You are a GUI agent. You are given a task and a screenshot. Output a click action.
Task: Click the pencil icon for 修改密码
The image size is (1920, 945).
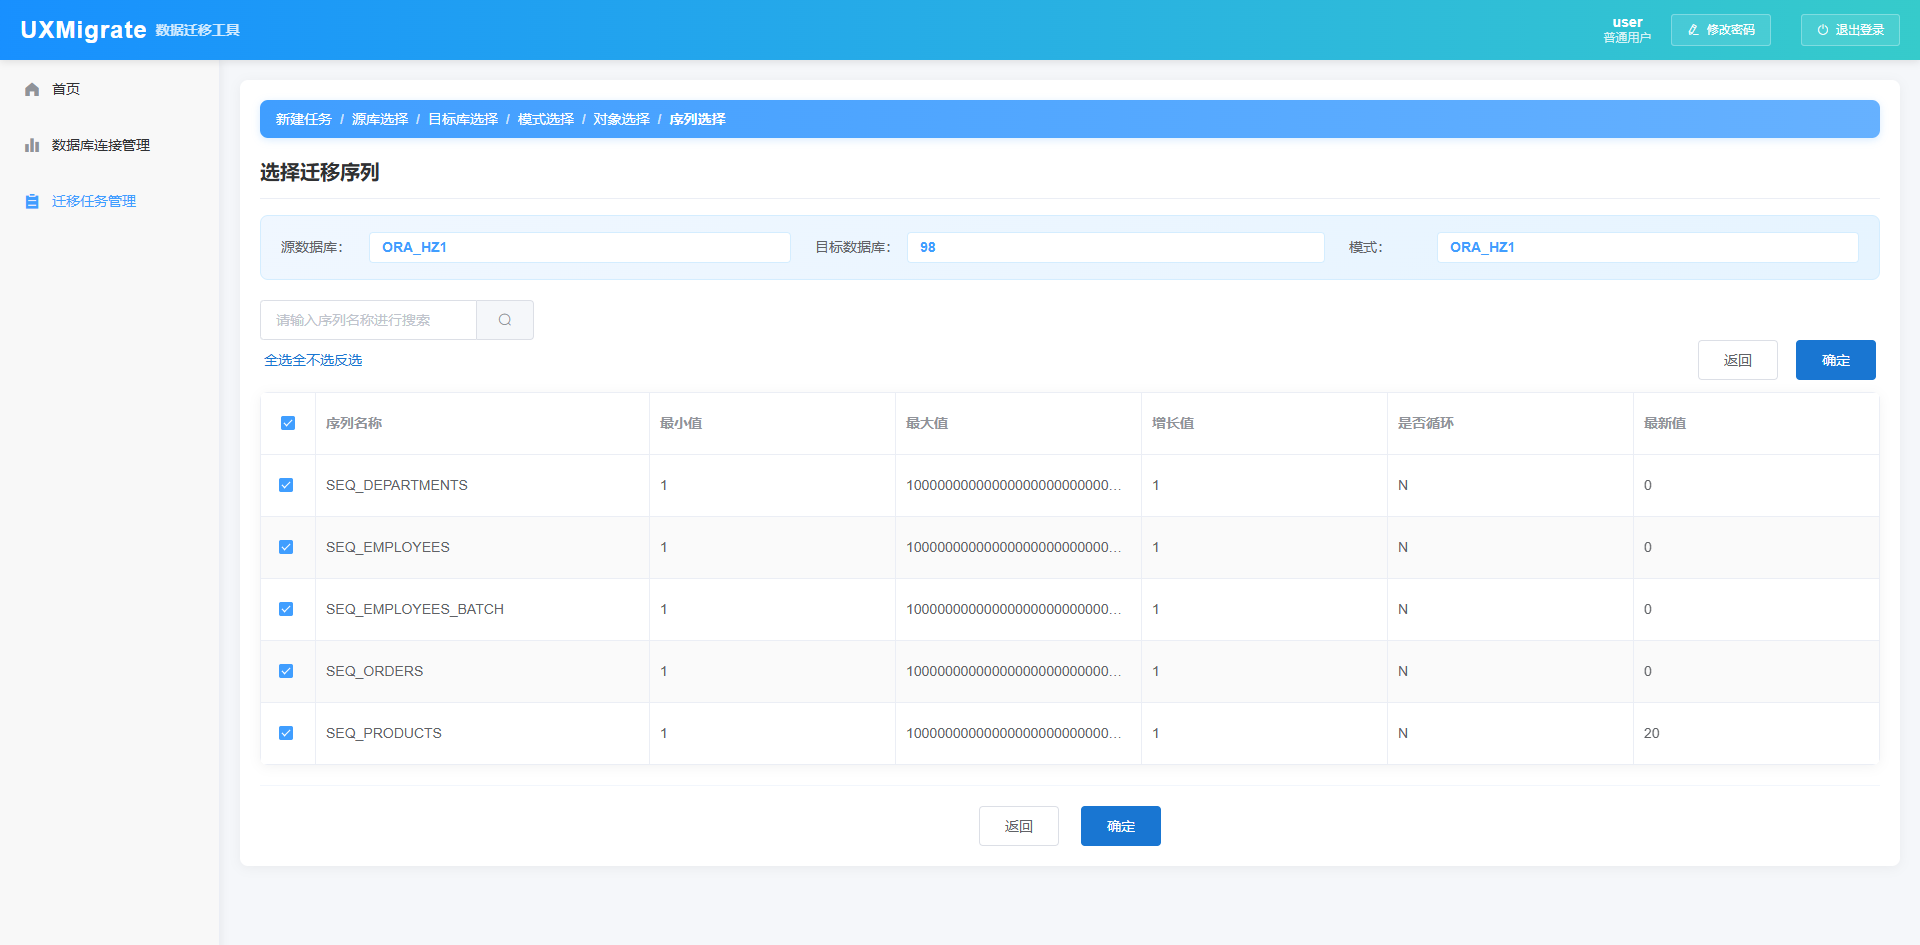click(x=1693, y=30)
